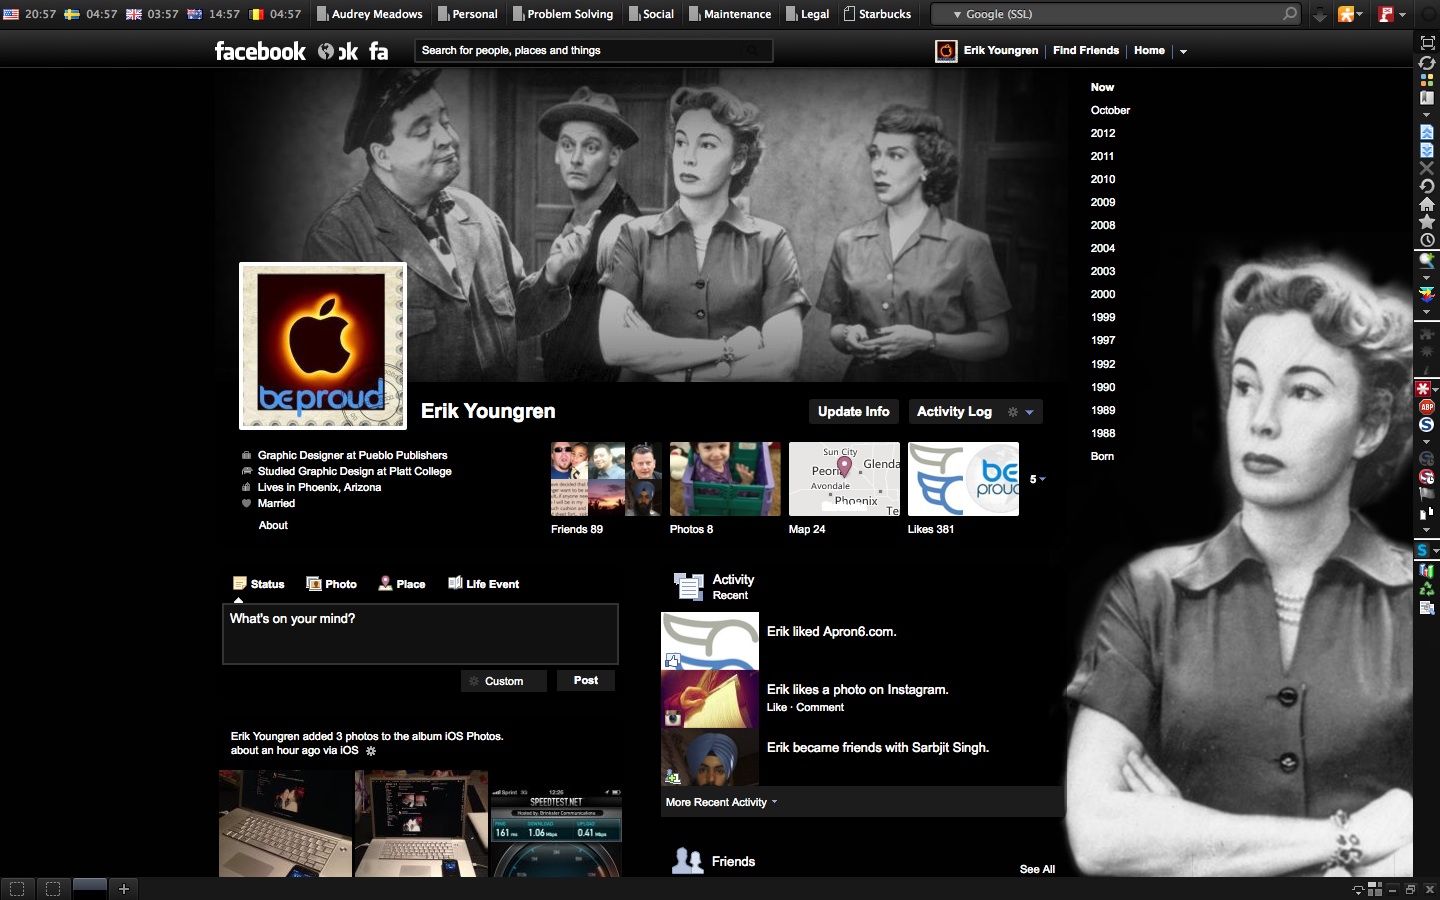Click the sync arrows icon in the right sidebar
The height and width of the screenshot is (900, 1440).
[1427, 62]
